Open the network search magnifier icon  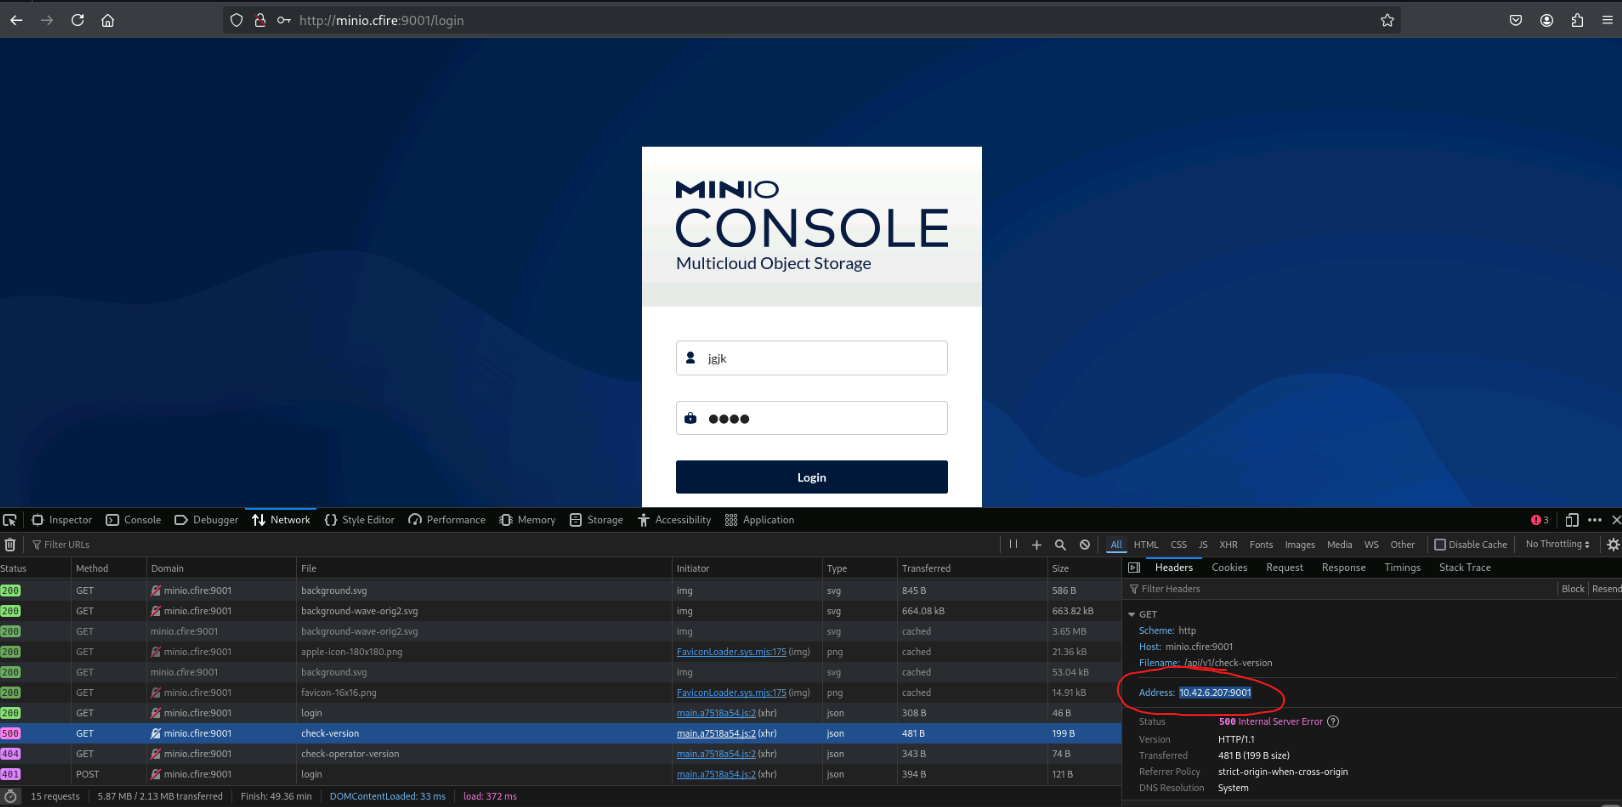point(1060,545)
